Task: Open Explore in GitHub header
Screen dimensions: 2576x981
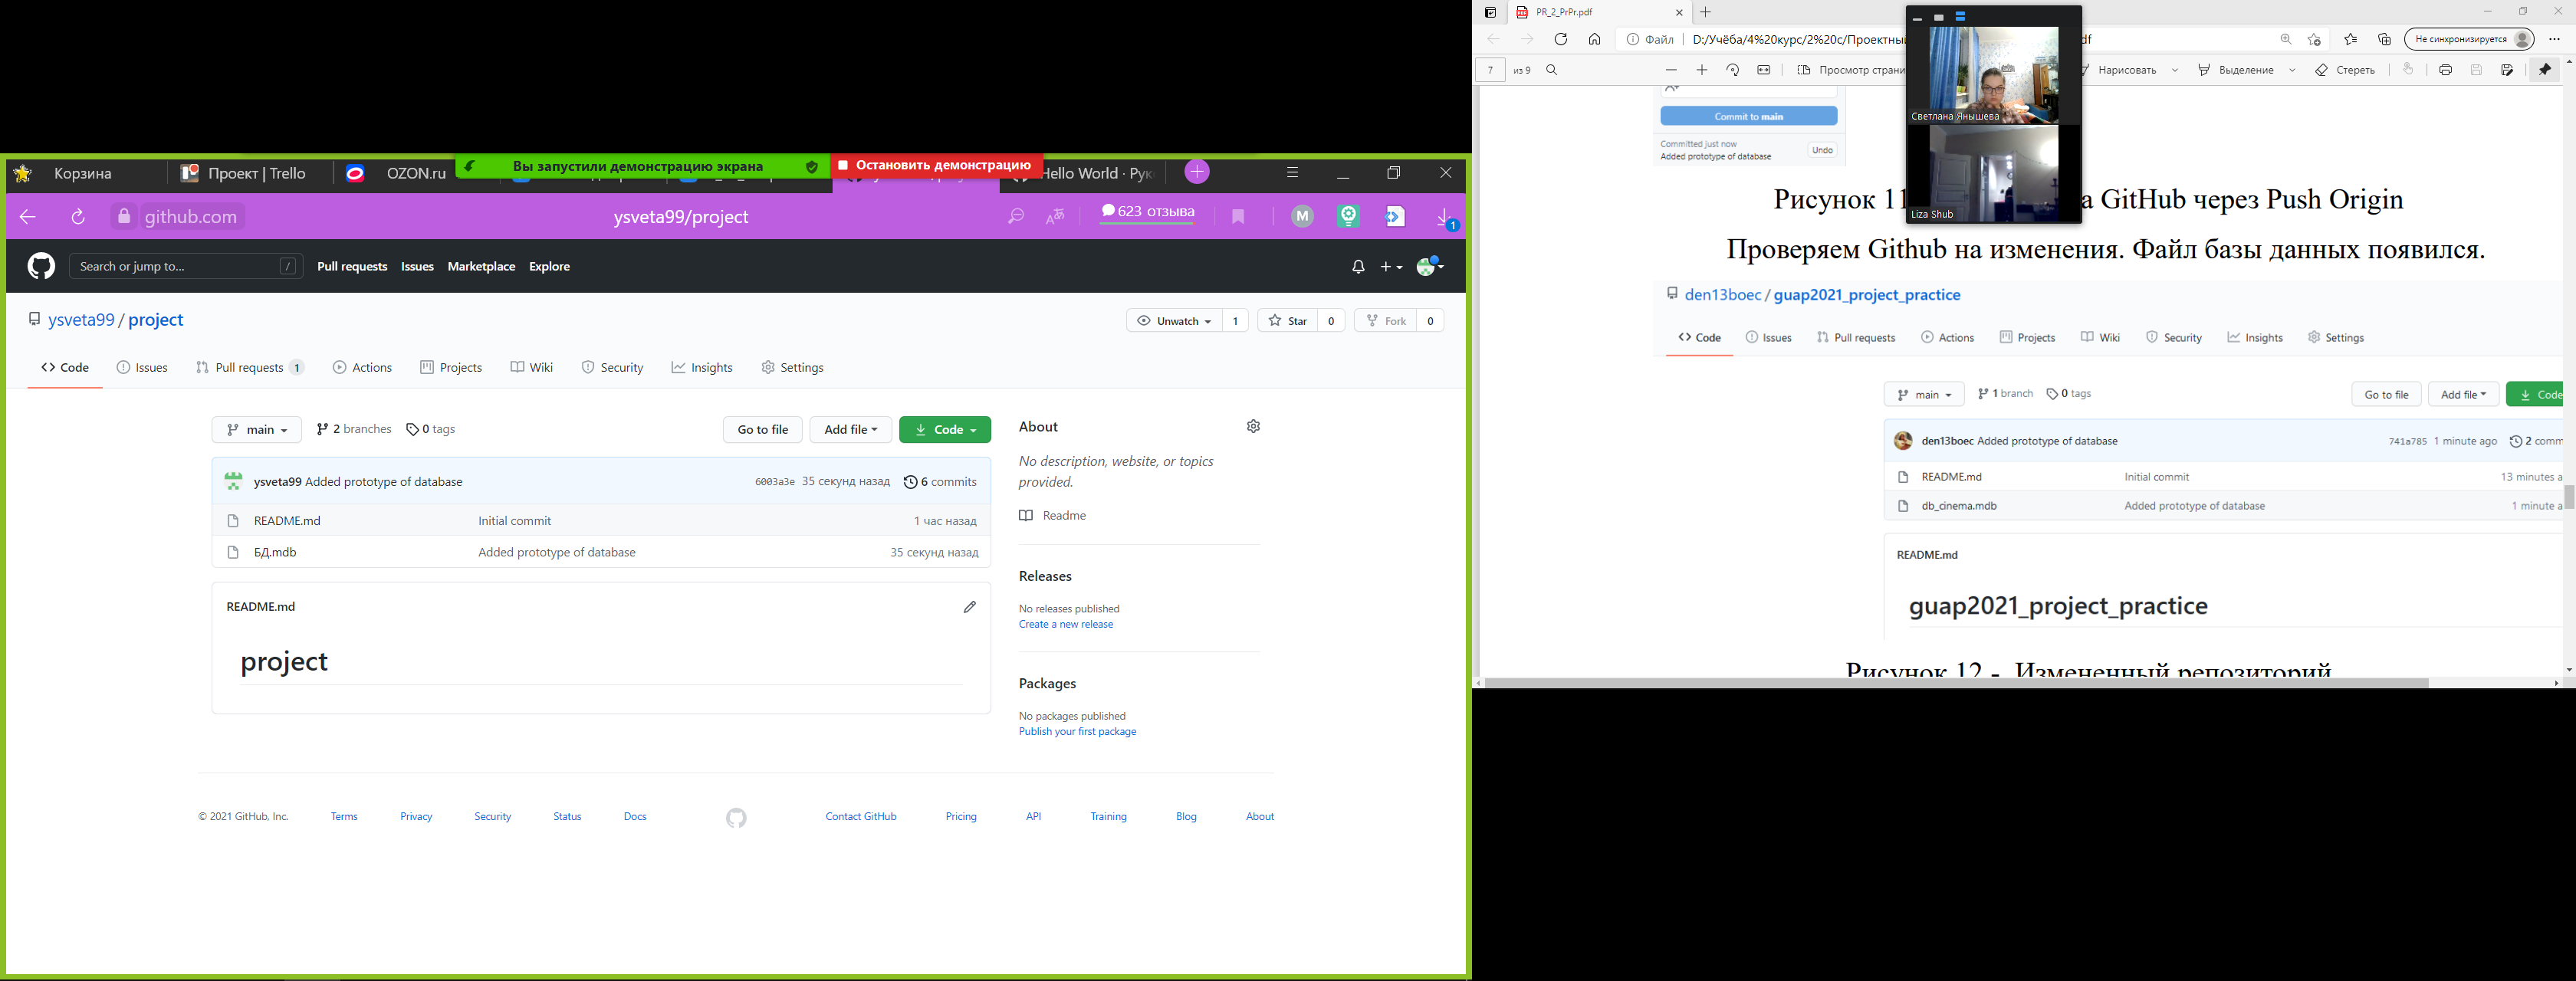Action: [x=549, y=267]
